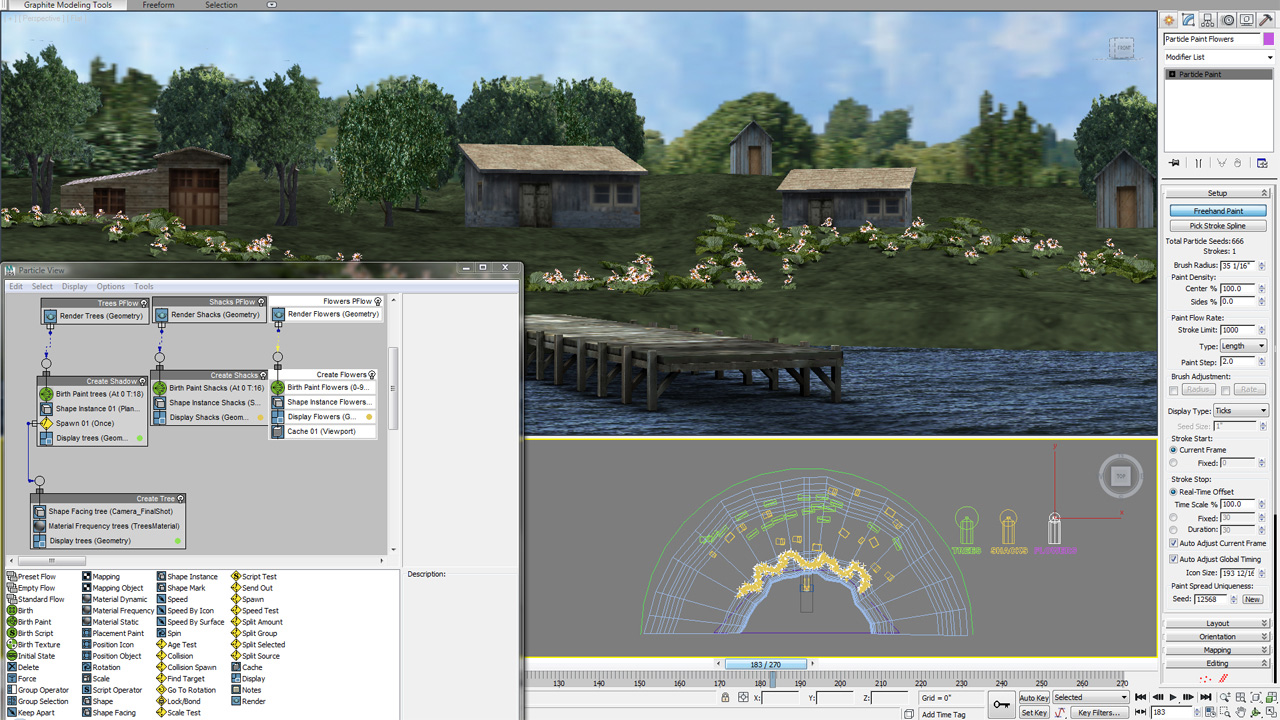1280x720 pixels.
Task: Open Time Configuration icon
Action: click(1211, 712)
